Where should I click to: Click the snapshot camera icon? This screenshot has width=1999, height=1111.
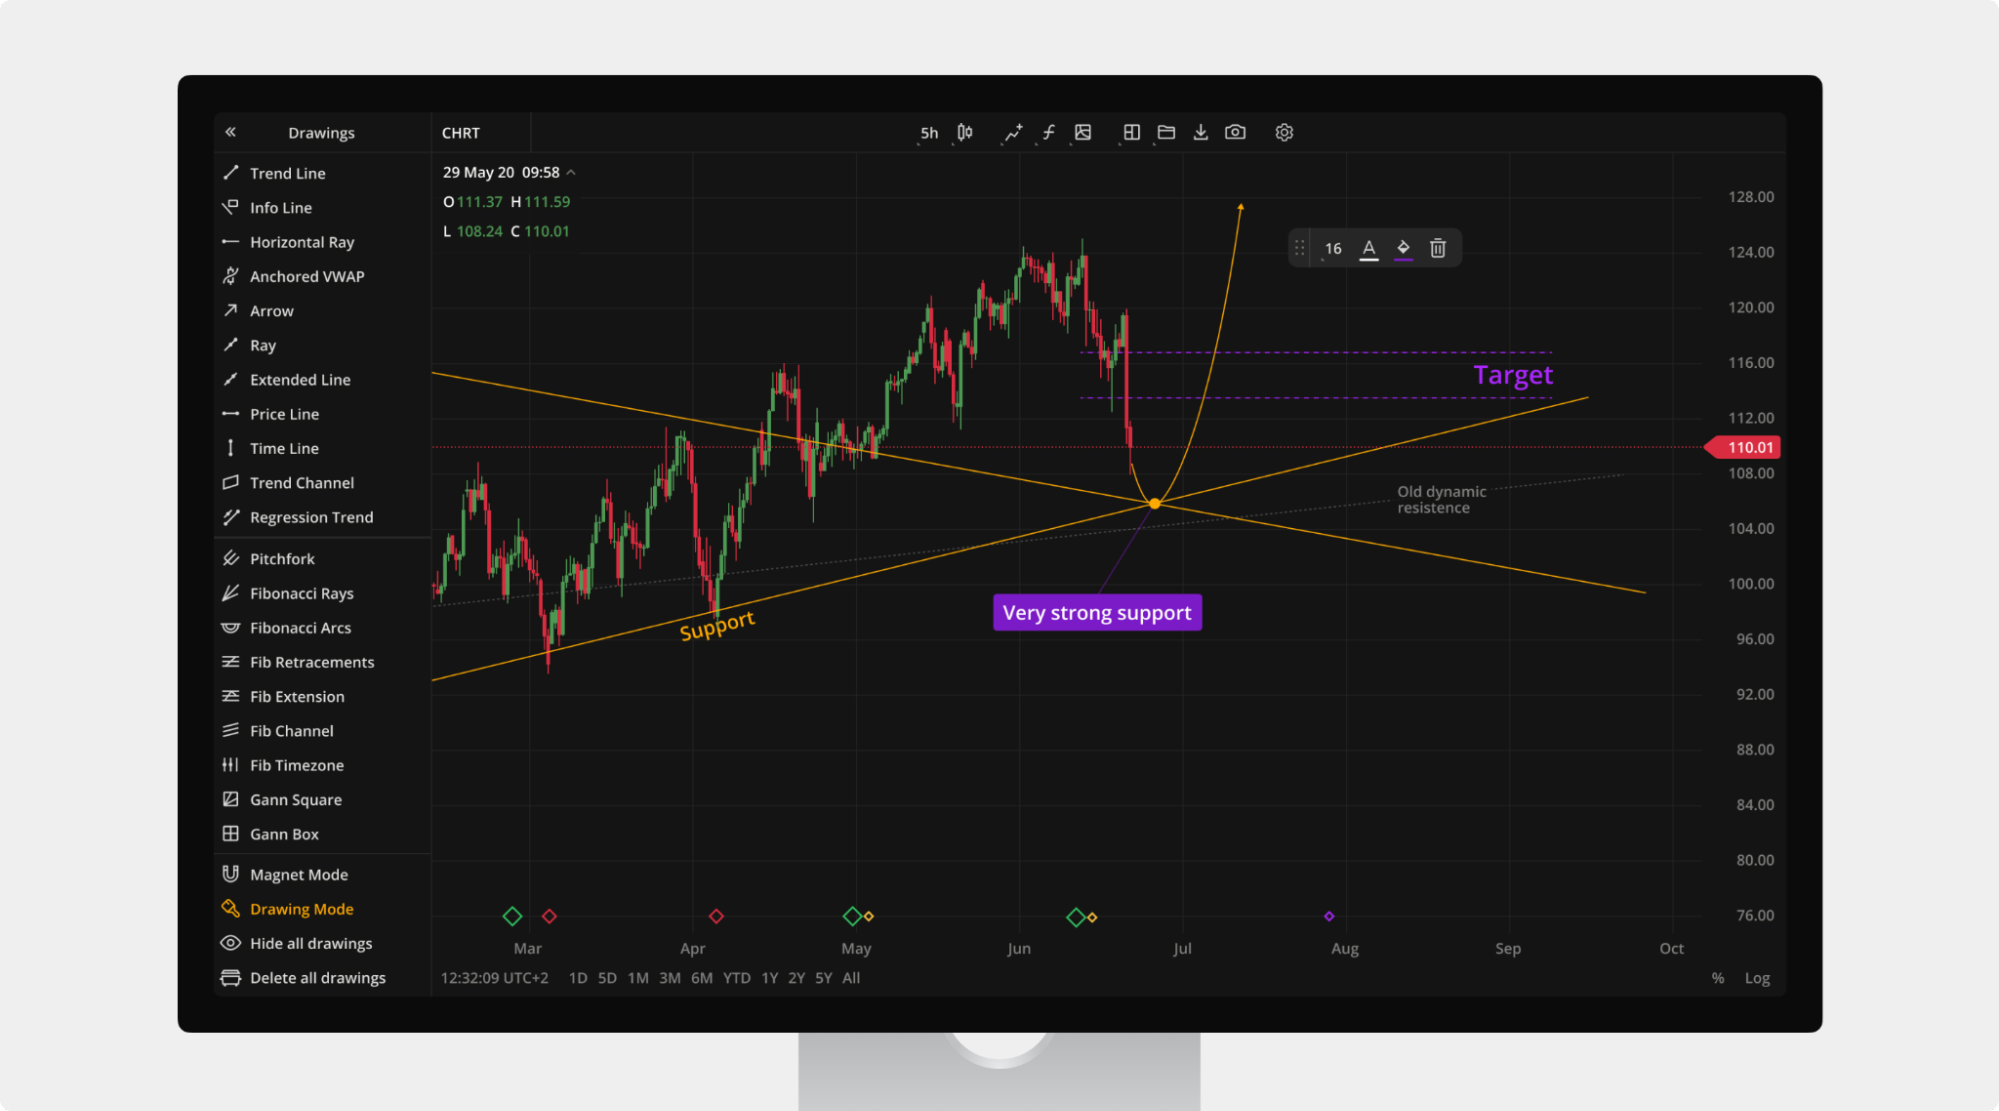1235,132
